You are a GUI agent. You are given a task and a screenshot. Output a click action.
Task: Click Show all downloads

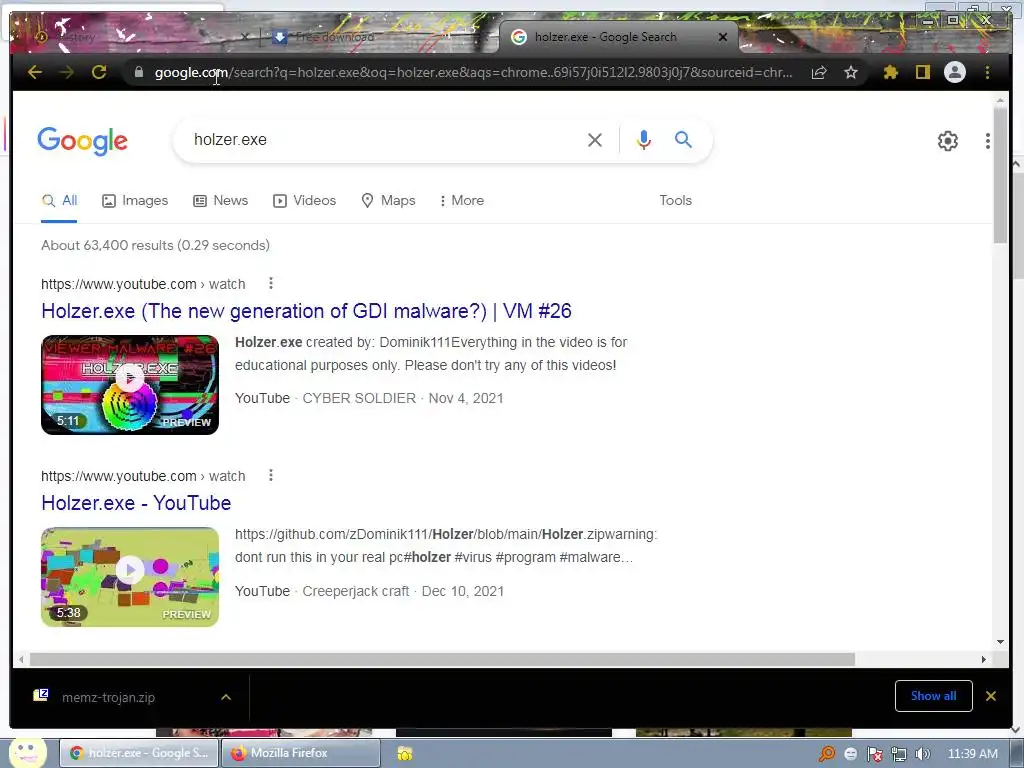coord(933,696)
